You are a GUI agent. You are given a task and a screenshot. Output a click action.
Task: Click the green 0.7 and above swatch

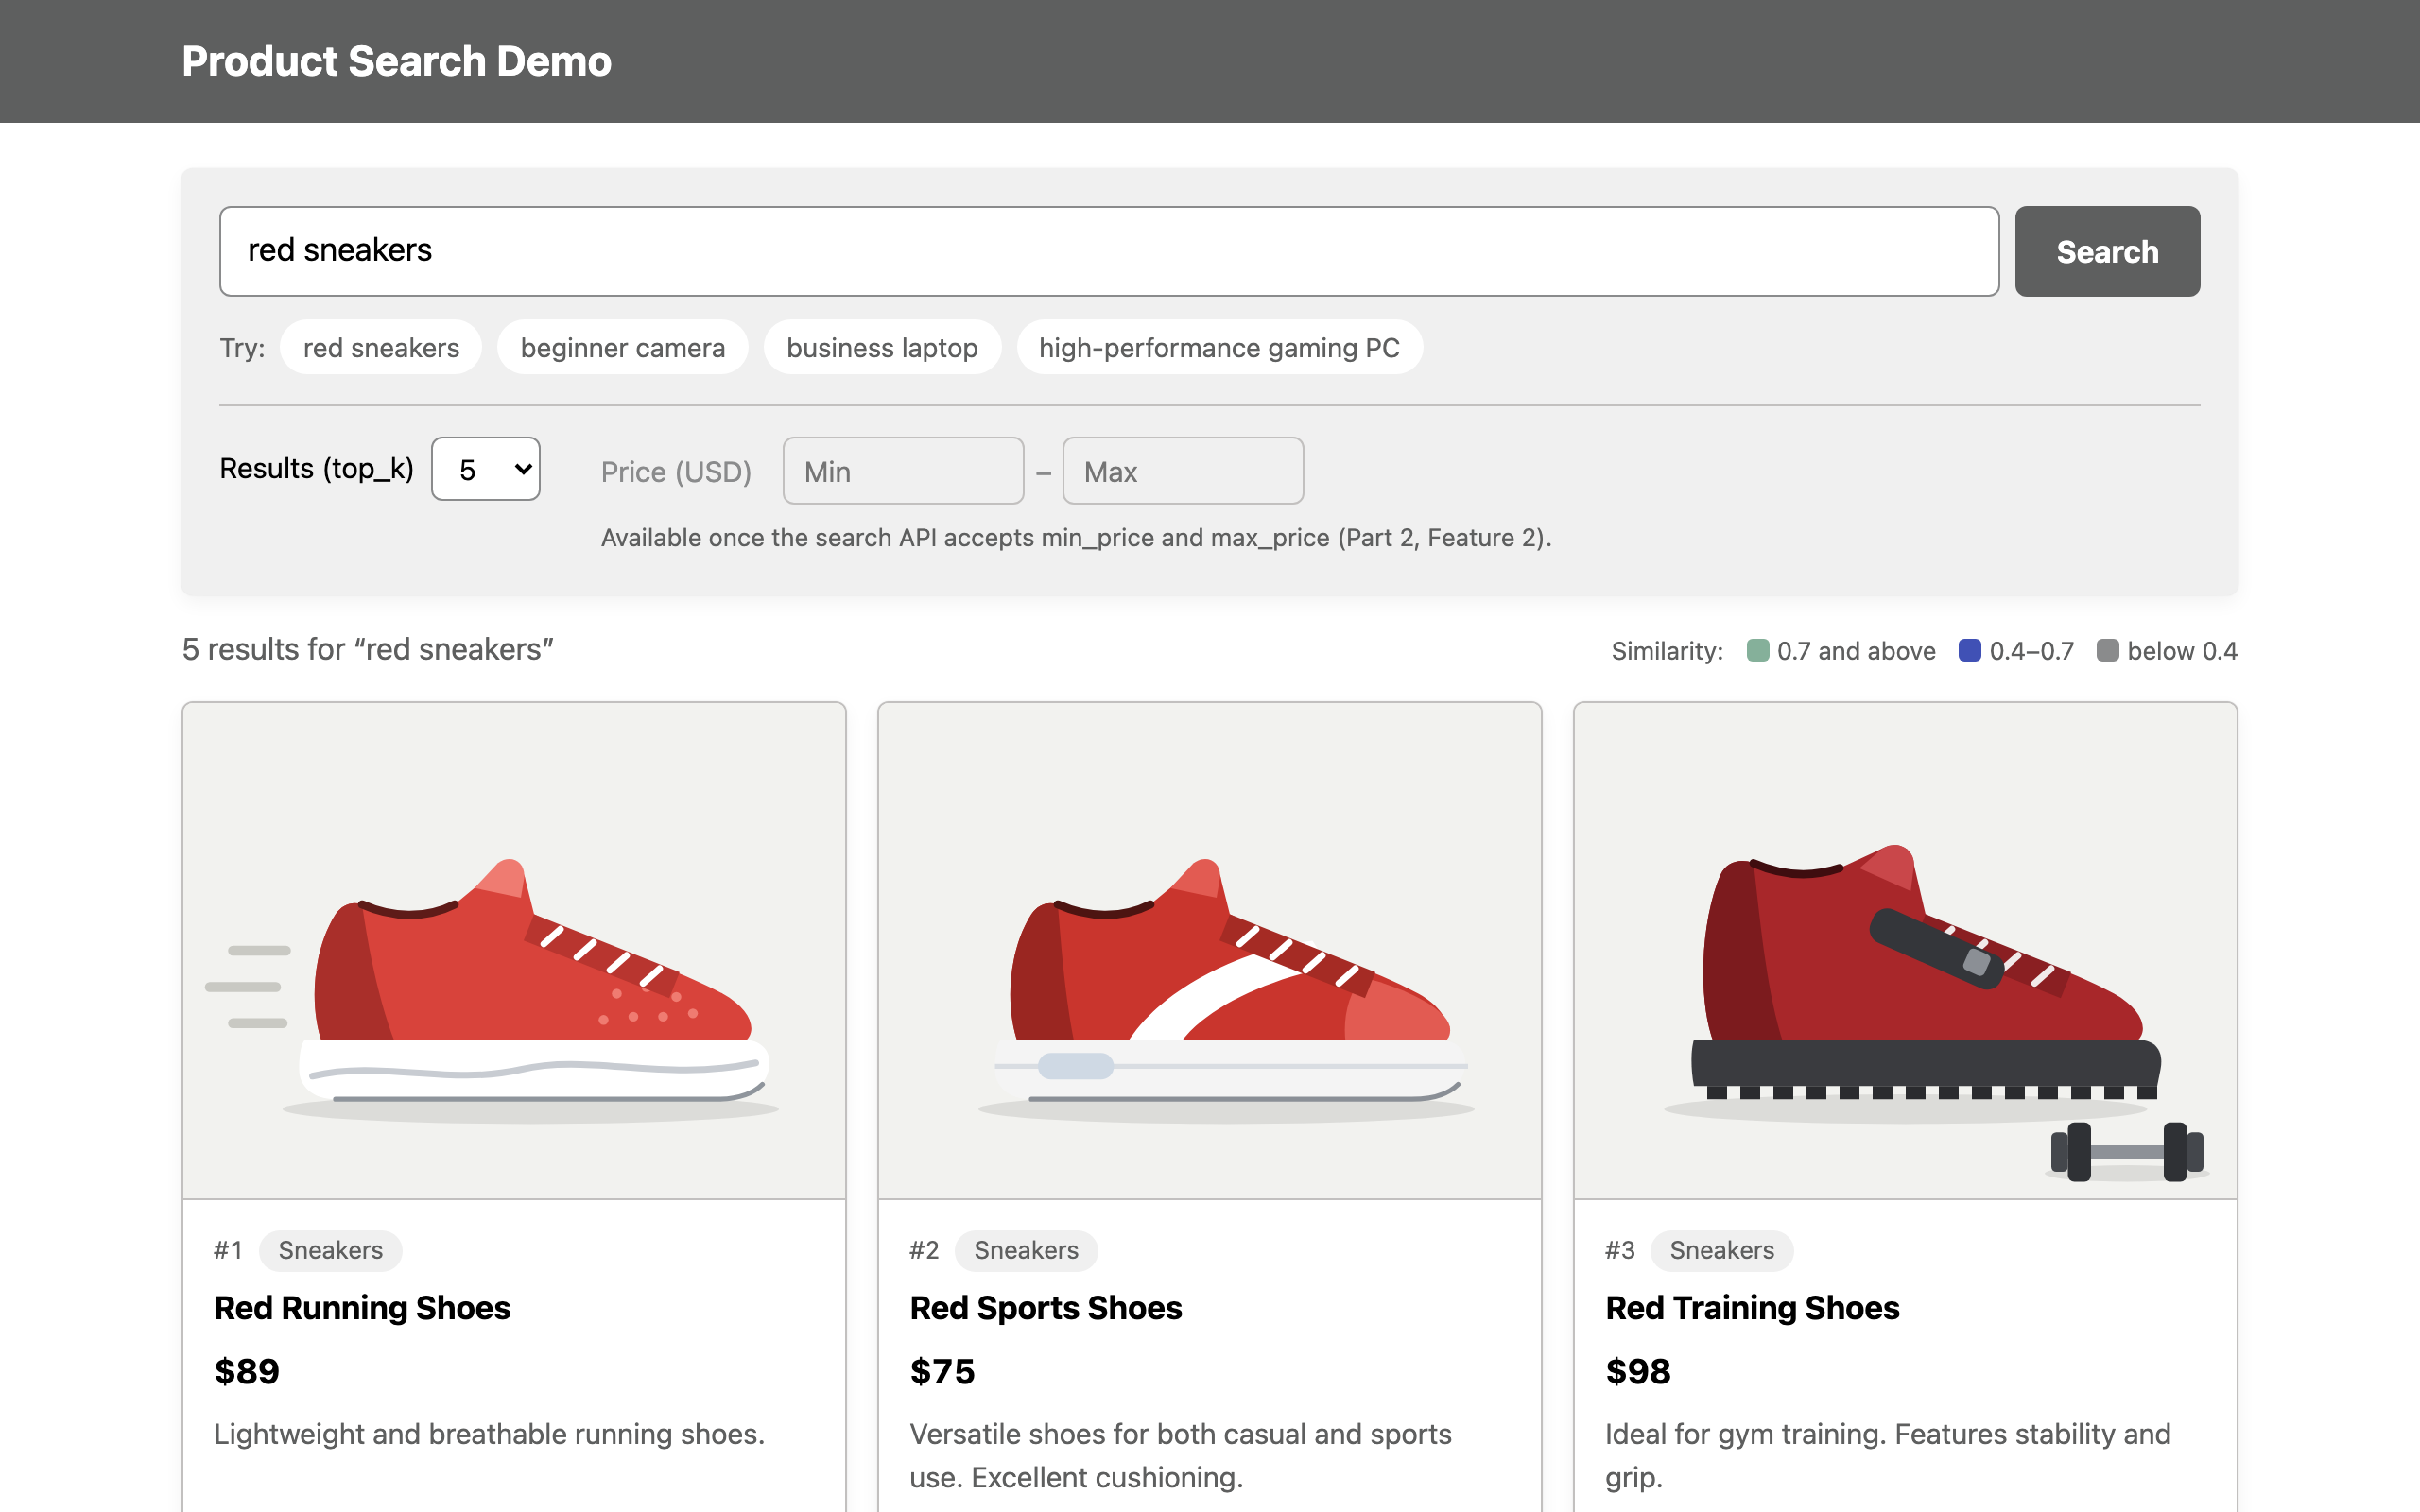(1758, 650)
